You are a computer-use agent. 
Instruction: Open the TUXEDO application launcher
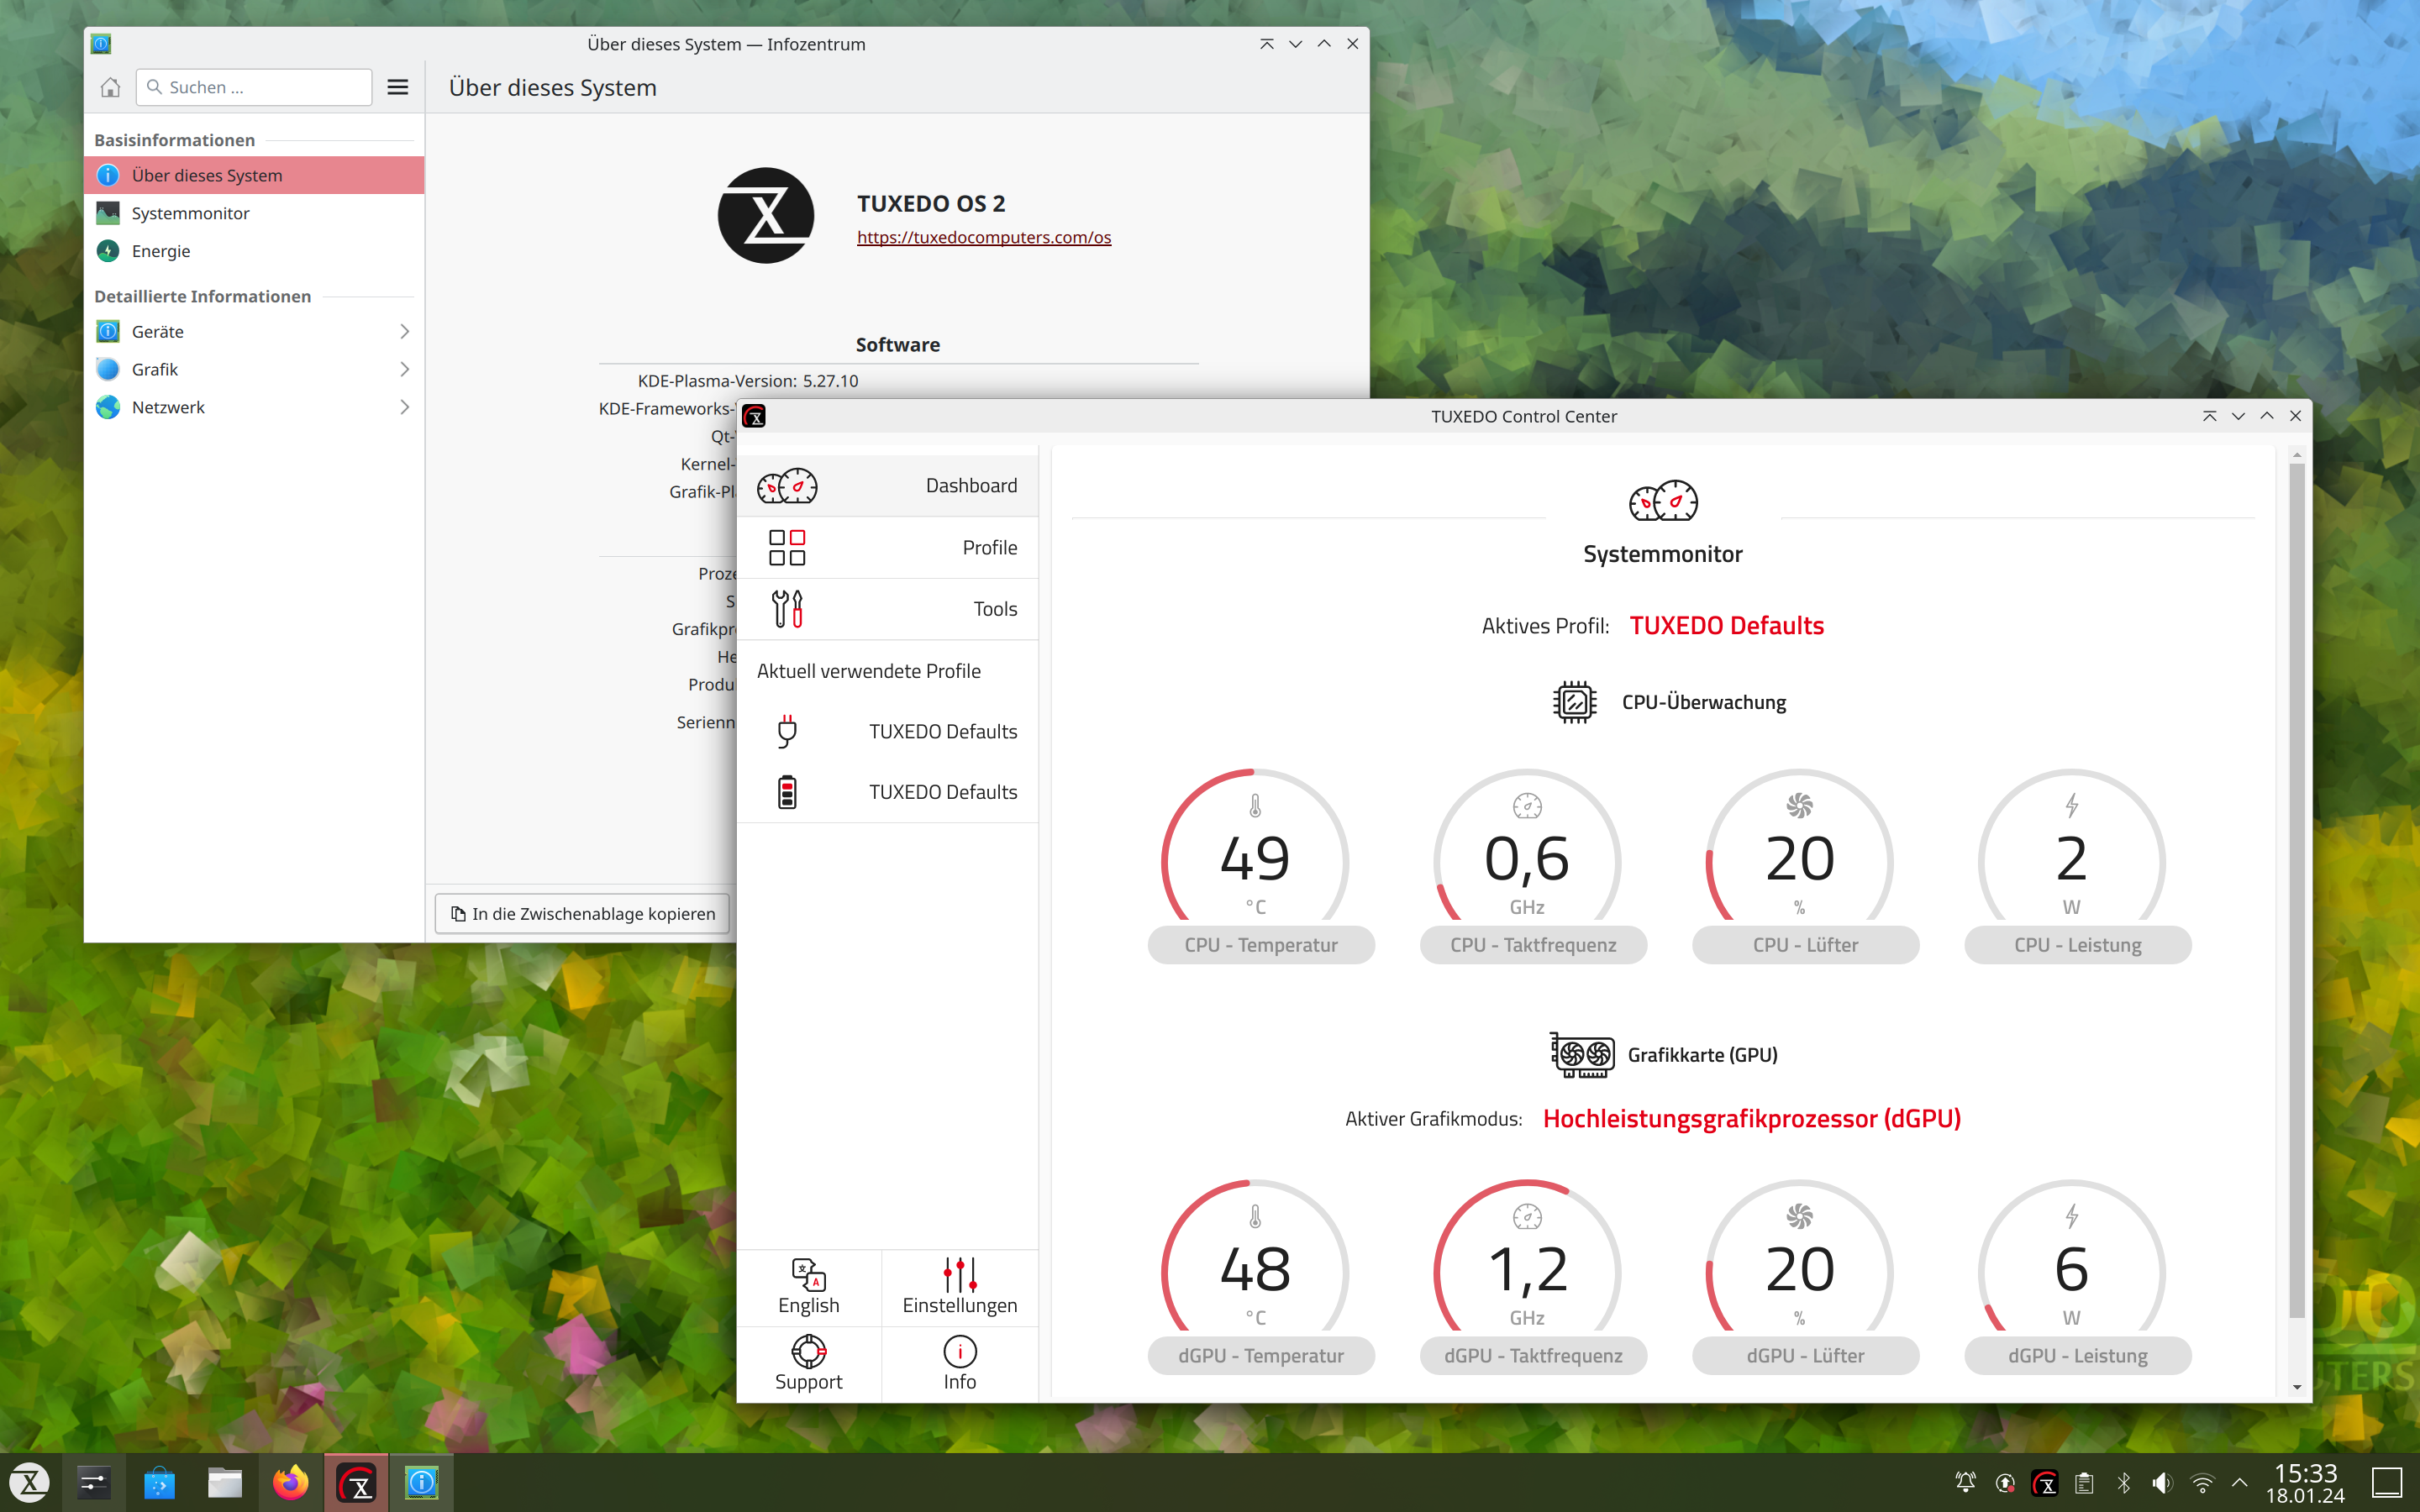coord(30,1483)
